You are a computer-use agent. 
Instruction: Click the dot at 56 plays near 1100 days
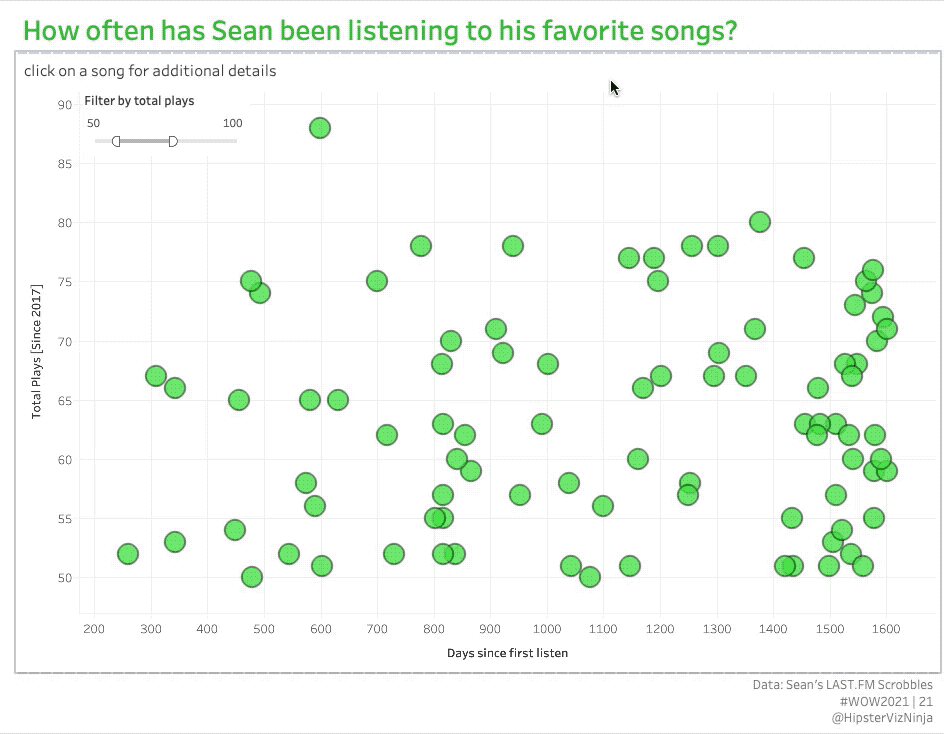tap(603, 506)
